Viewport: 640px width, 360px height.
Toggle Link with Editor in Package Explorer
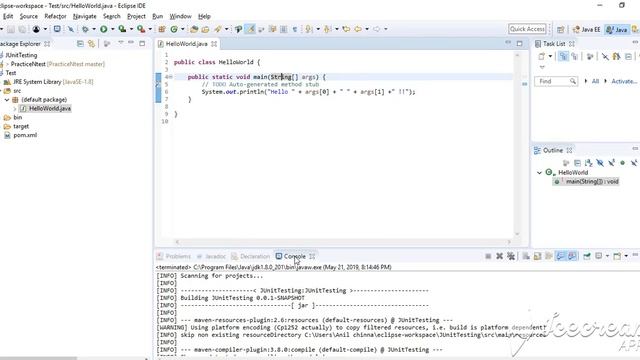[x=91, y=44]
